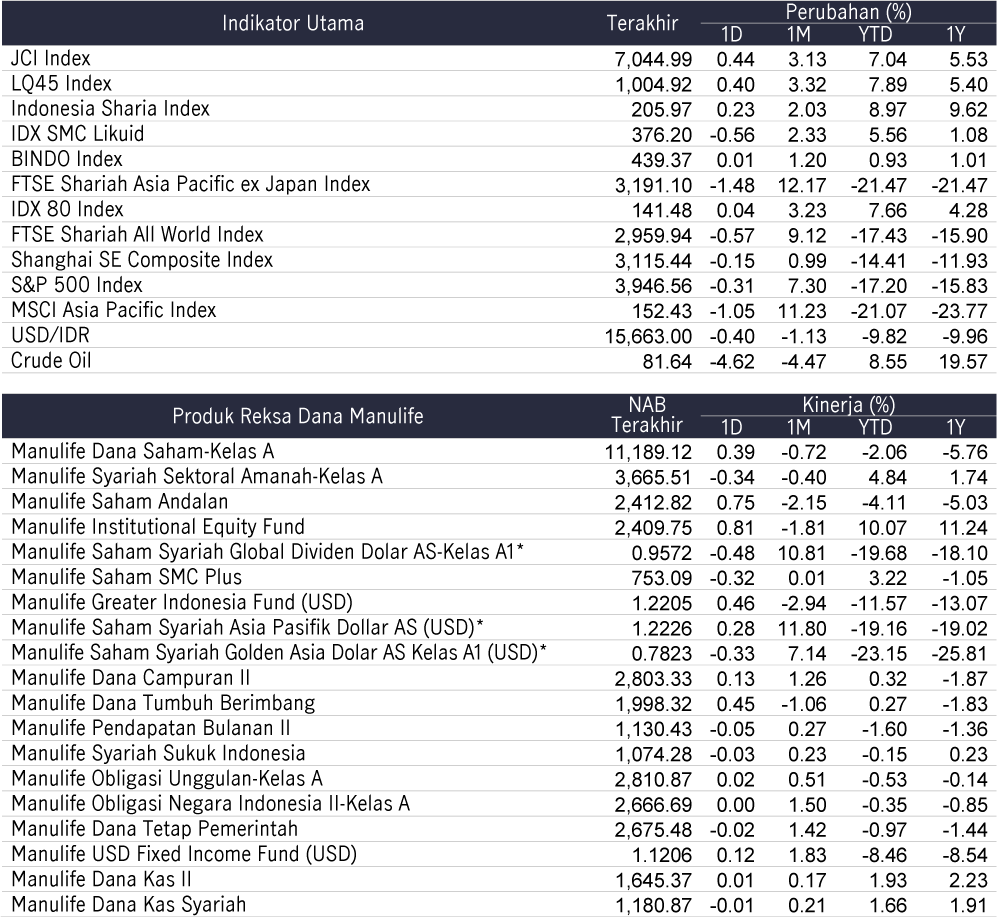This screenshot has height=917, width=997.
Task: Click the 'Terakhir' column header
Action: 642,24
